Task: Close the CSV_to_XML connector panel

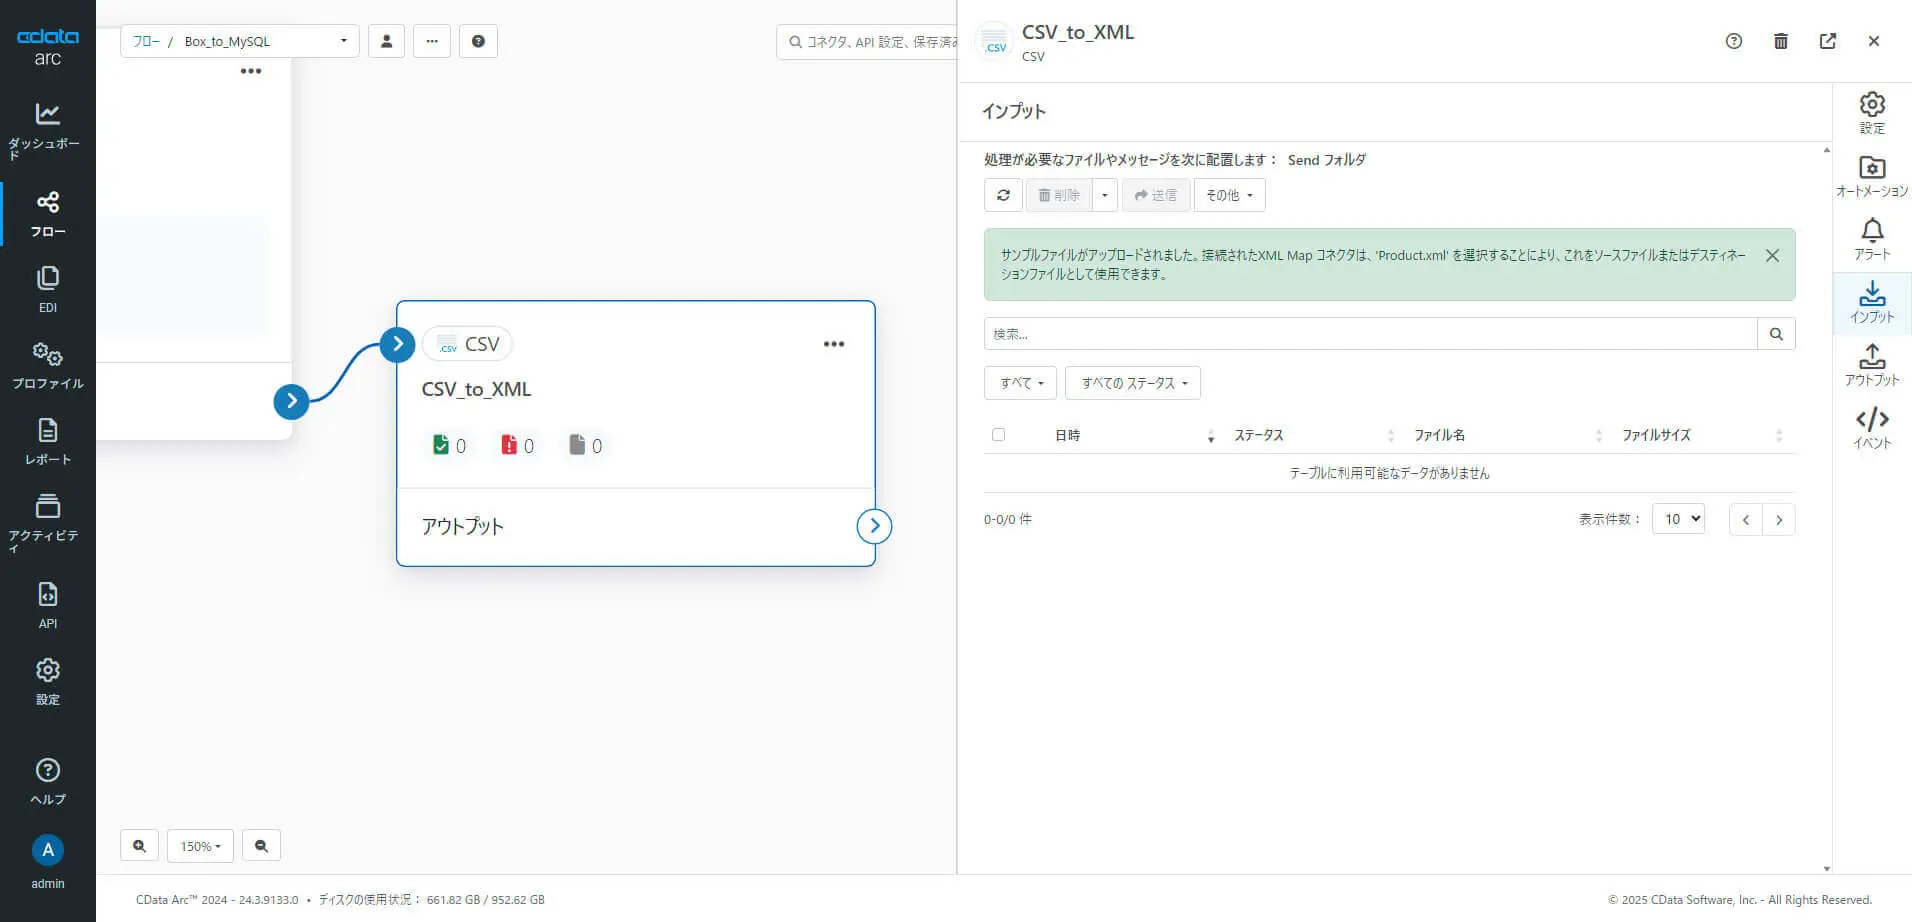Action: point(1874,41)
